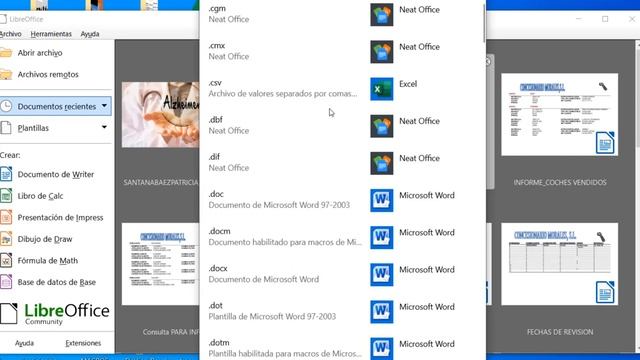Image resolution: width=640 pixels, height=360 pixels.
Task: Click the Plantillas page icon
Action: point(6,128)
